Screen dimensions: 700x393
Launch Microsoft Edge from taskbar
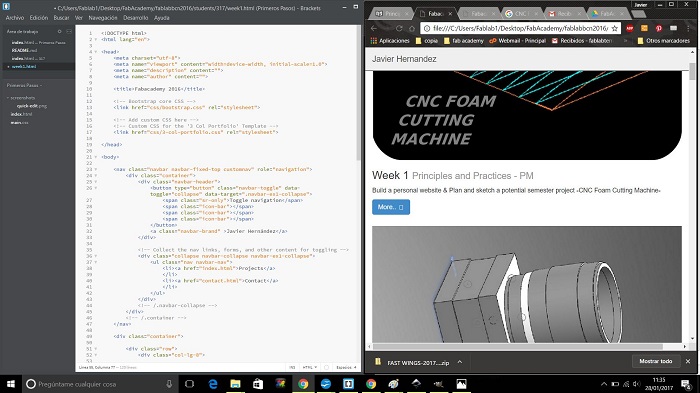coord(213,384)
